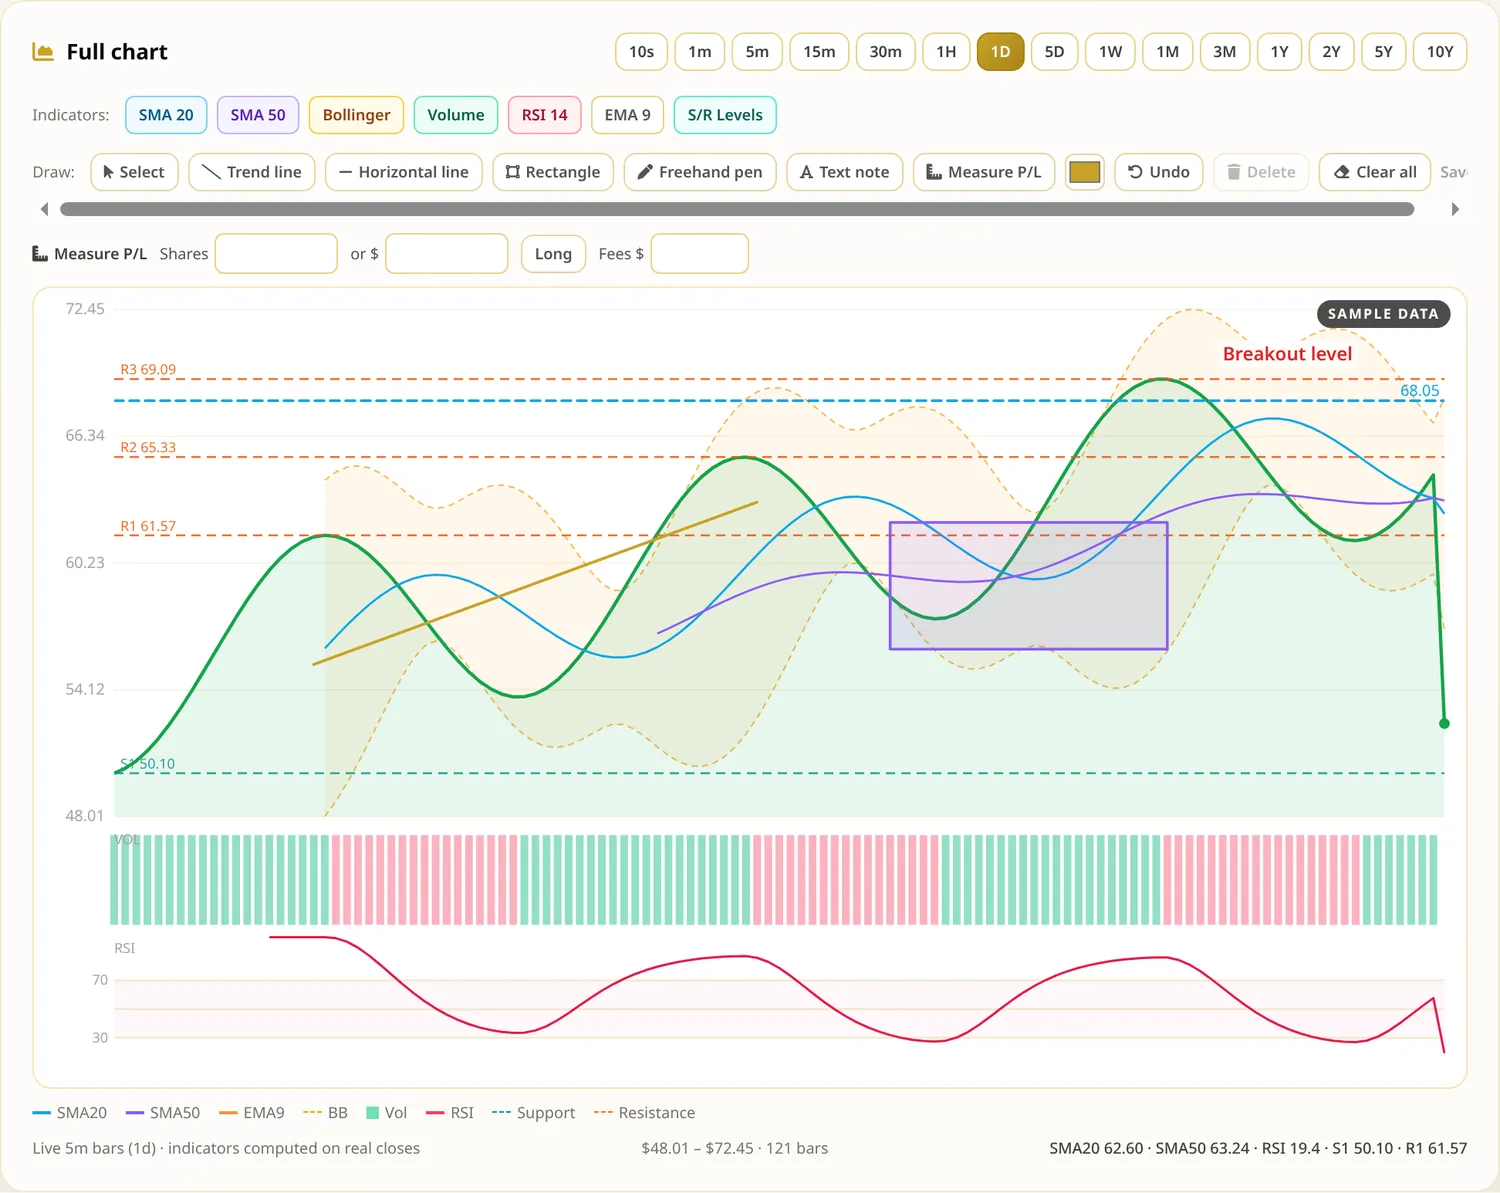Viewport: 1500px width, 1193px height.
Task: Enable the EMA 9 indicator
Action: 627,115
